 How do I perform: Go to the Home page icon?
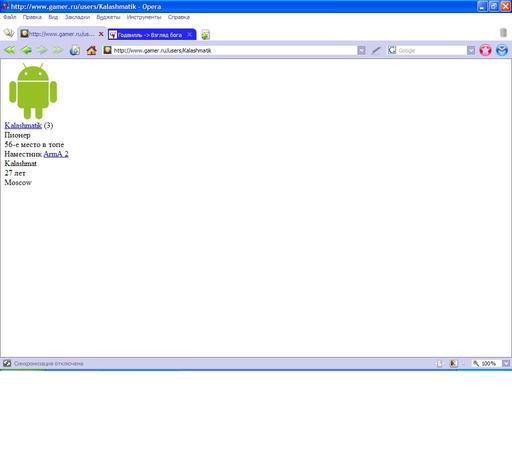coord(91,50)
